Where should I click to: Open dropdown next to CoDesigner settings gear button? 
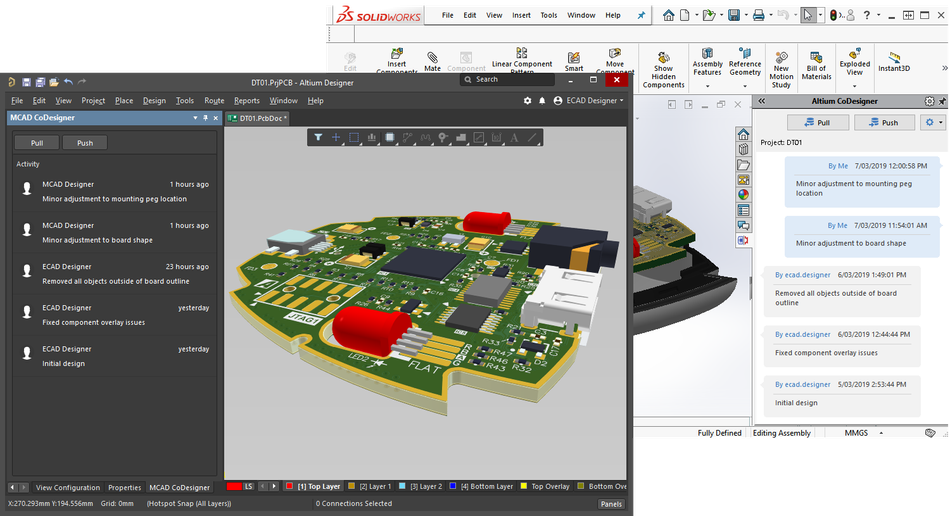coord(940,122)
